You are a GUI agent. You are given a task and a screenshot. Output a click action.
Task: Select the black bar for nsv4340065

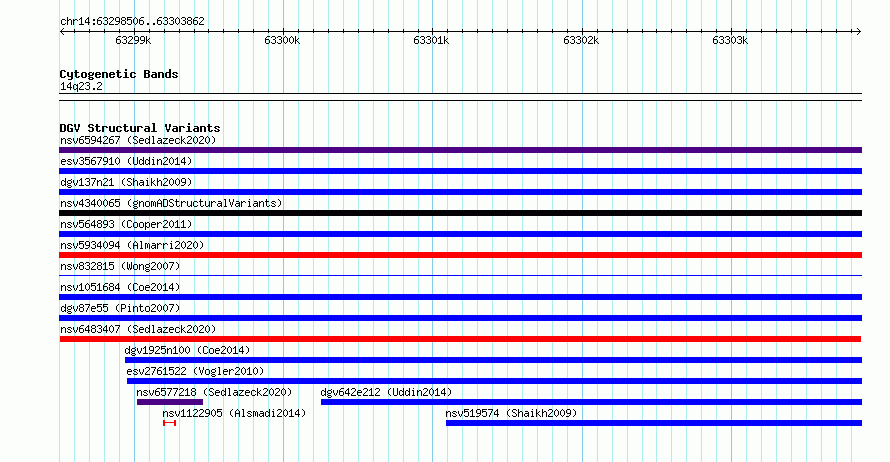click(x=460, y=213)
